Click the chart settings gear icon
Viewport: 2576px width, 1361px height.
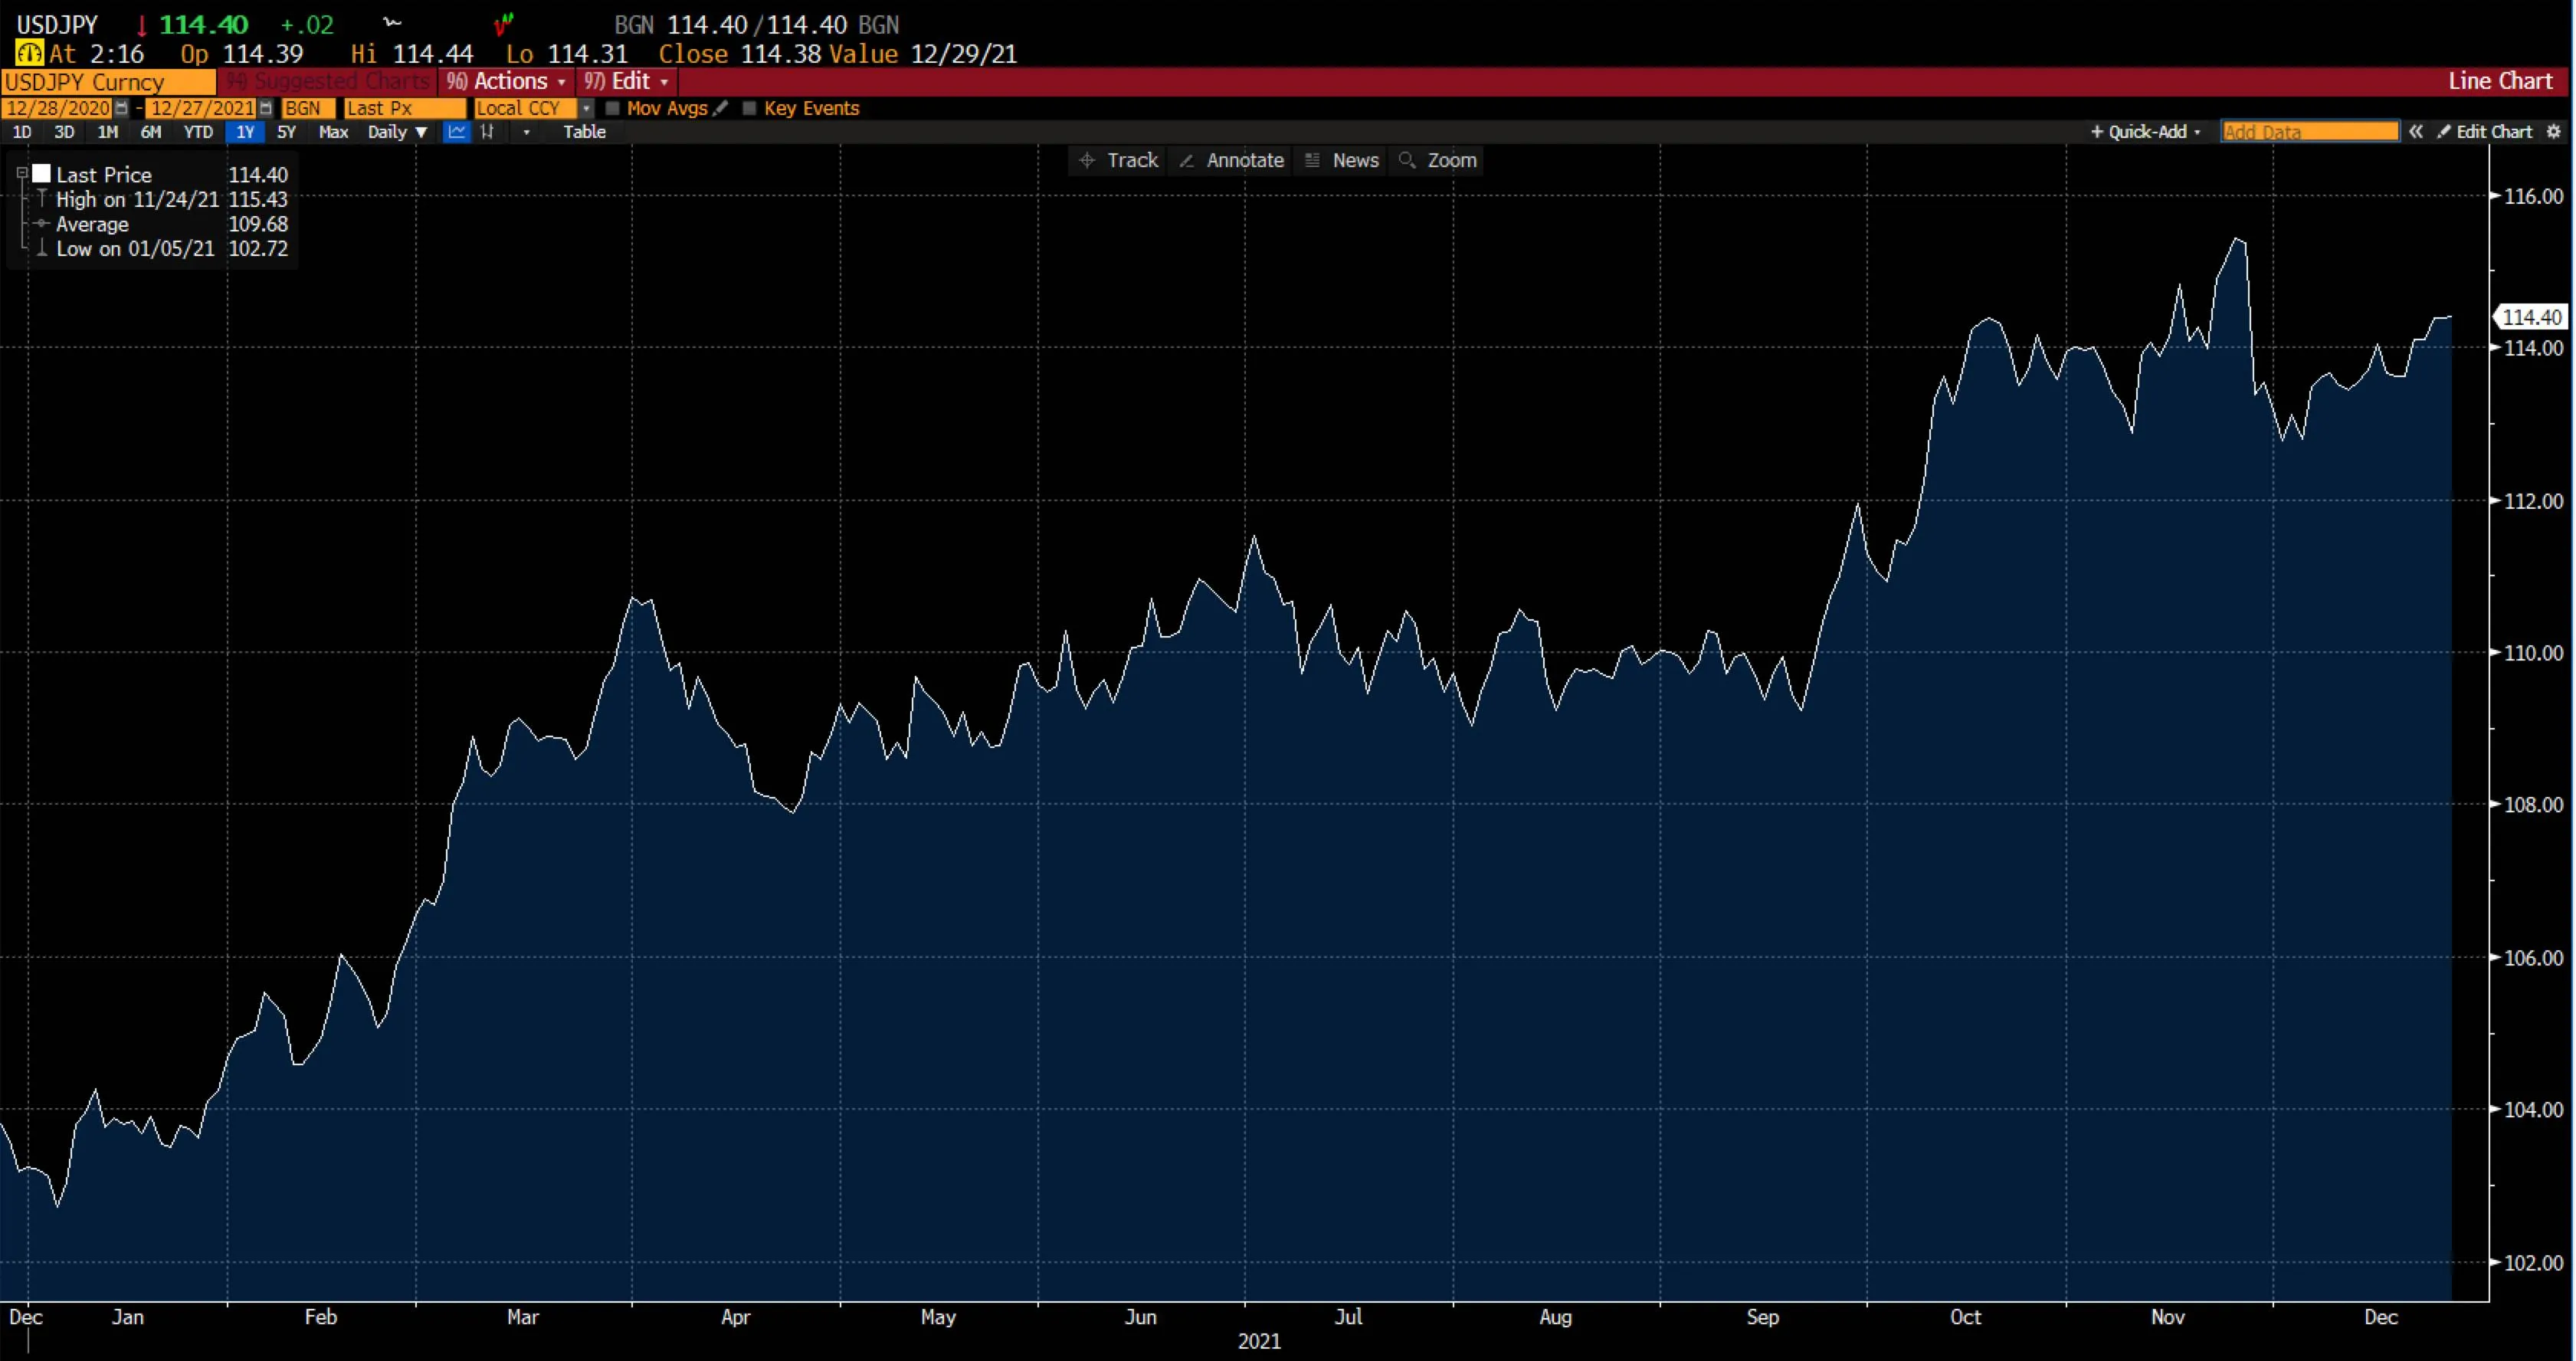(x=2554, y=131)
